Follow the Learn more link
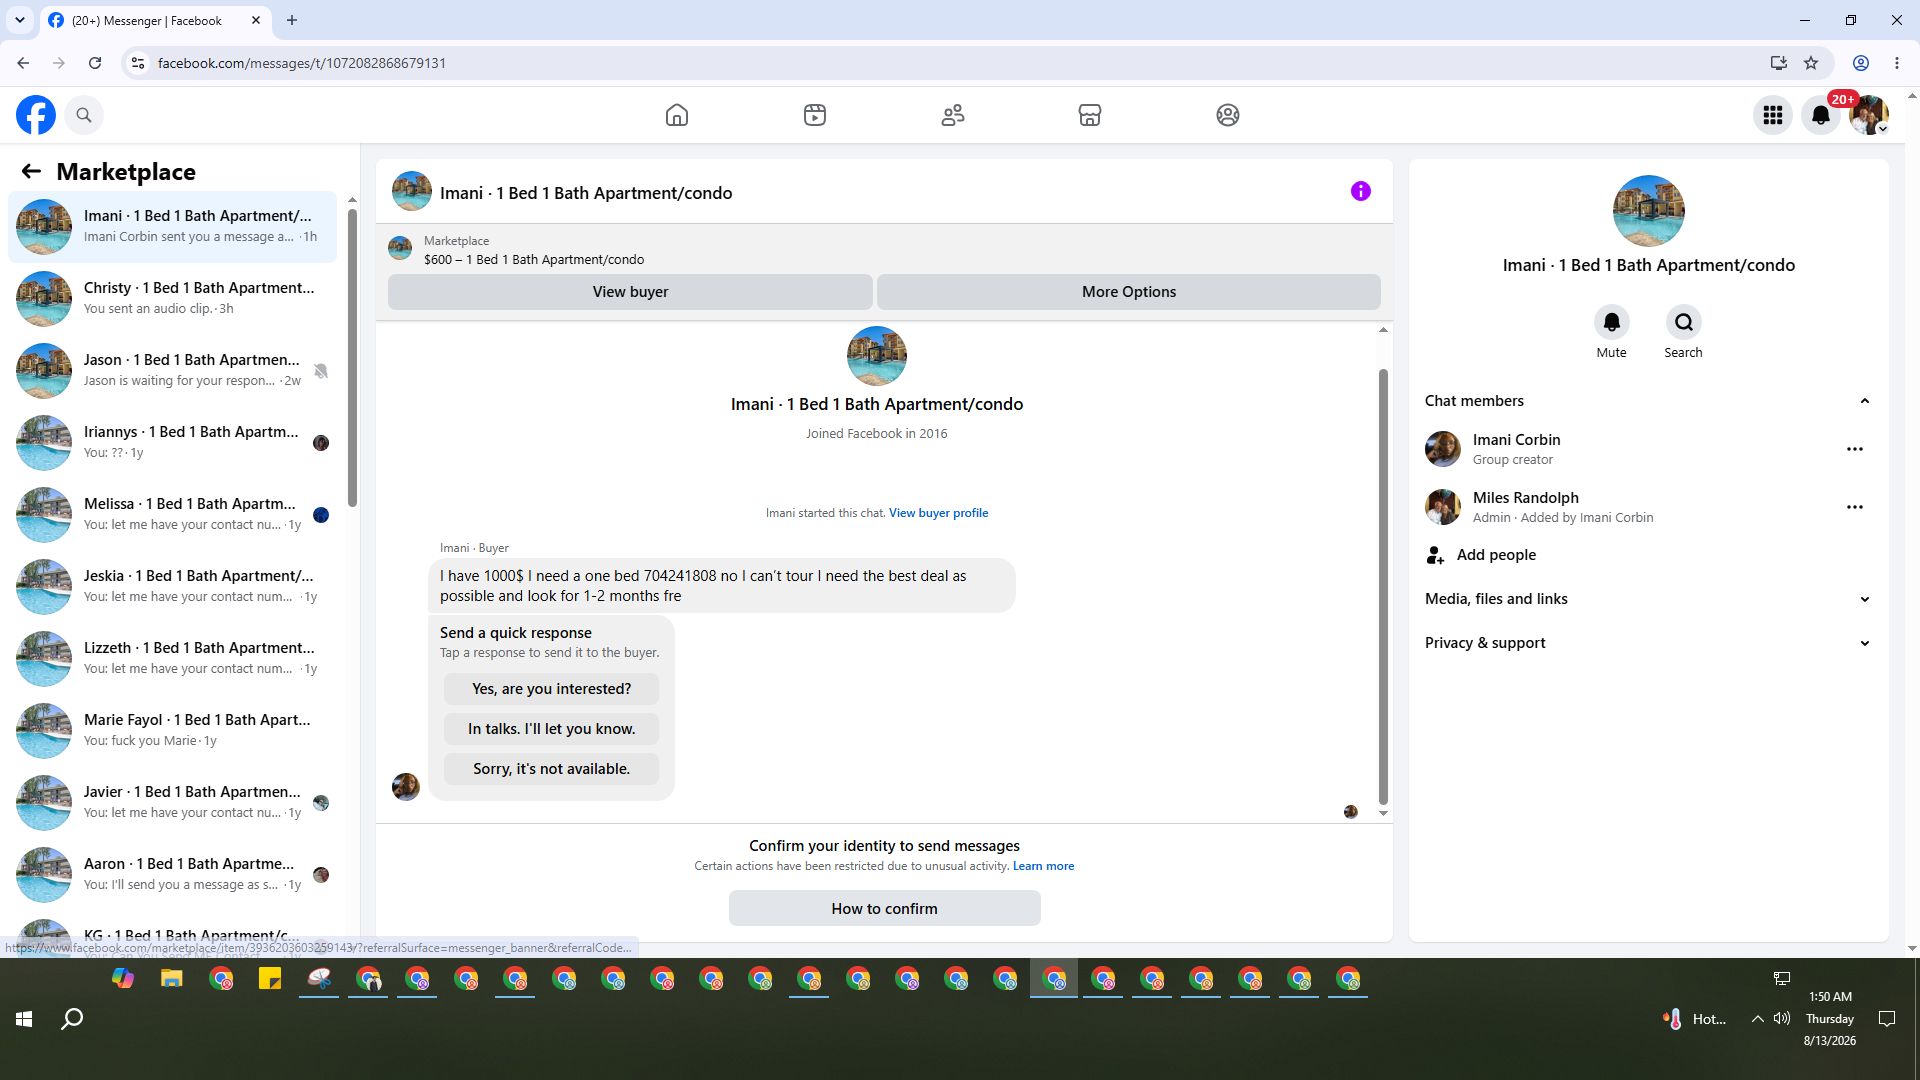The width and height of the screenshot is (1920, 1080). tap(1043, 866)
